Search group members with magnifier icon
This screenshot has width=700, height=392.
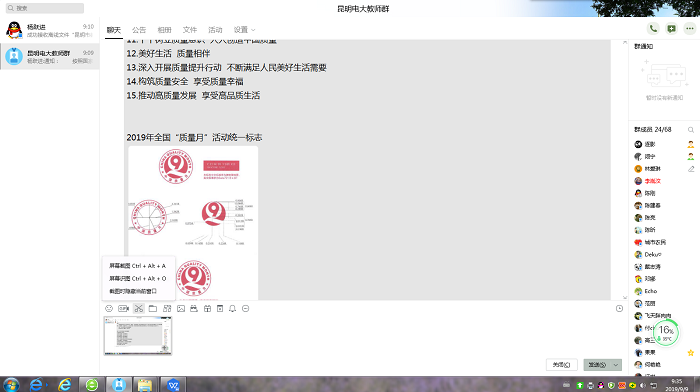pyautogui.click(x=691, y=130)
